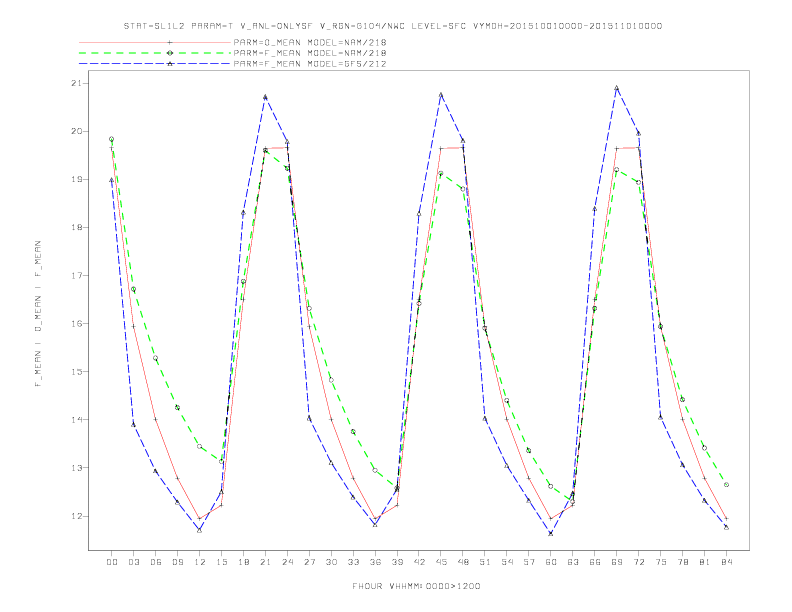Click x-axis forecast hour label 69
Image resolution: width=792 pixels, height=612 pixels.
click(x=617, y=562)
